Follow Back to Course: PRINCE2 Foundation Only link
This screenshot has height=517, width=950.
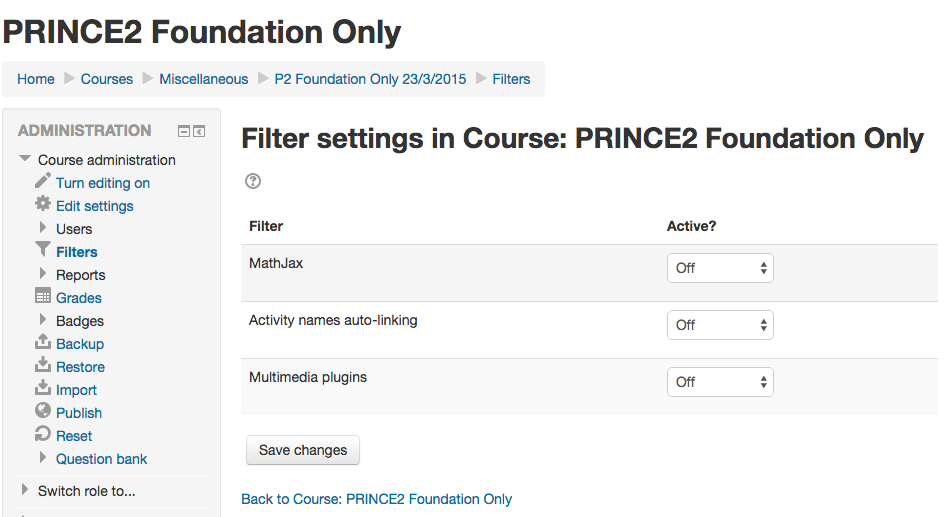click(x=376, y=499)
